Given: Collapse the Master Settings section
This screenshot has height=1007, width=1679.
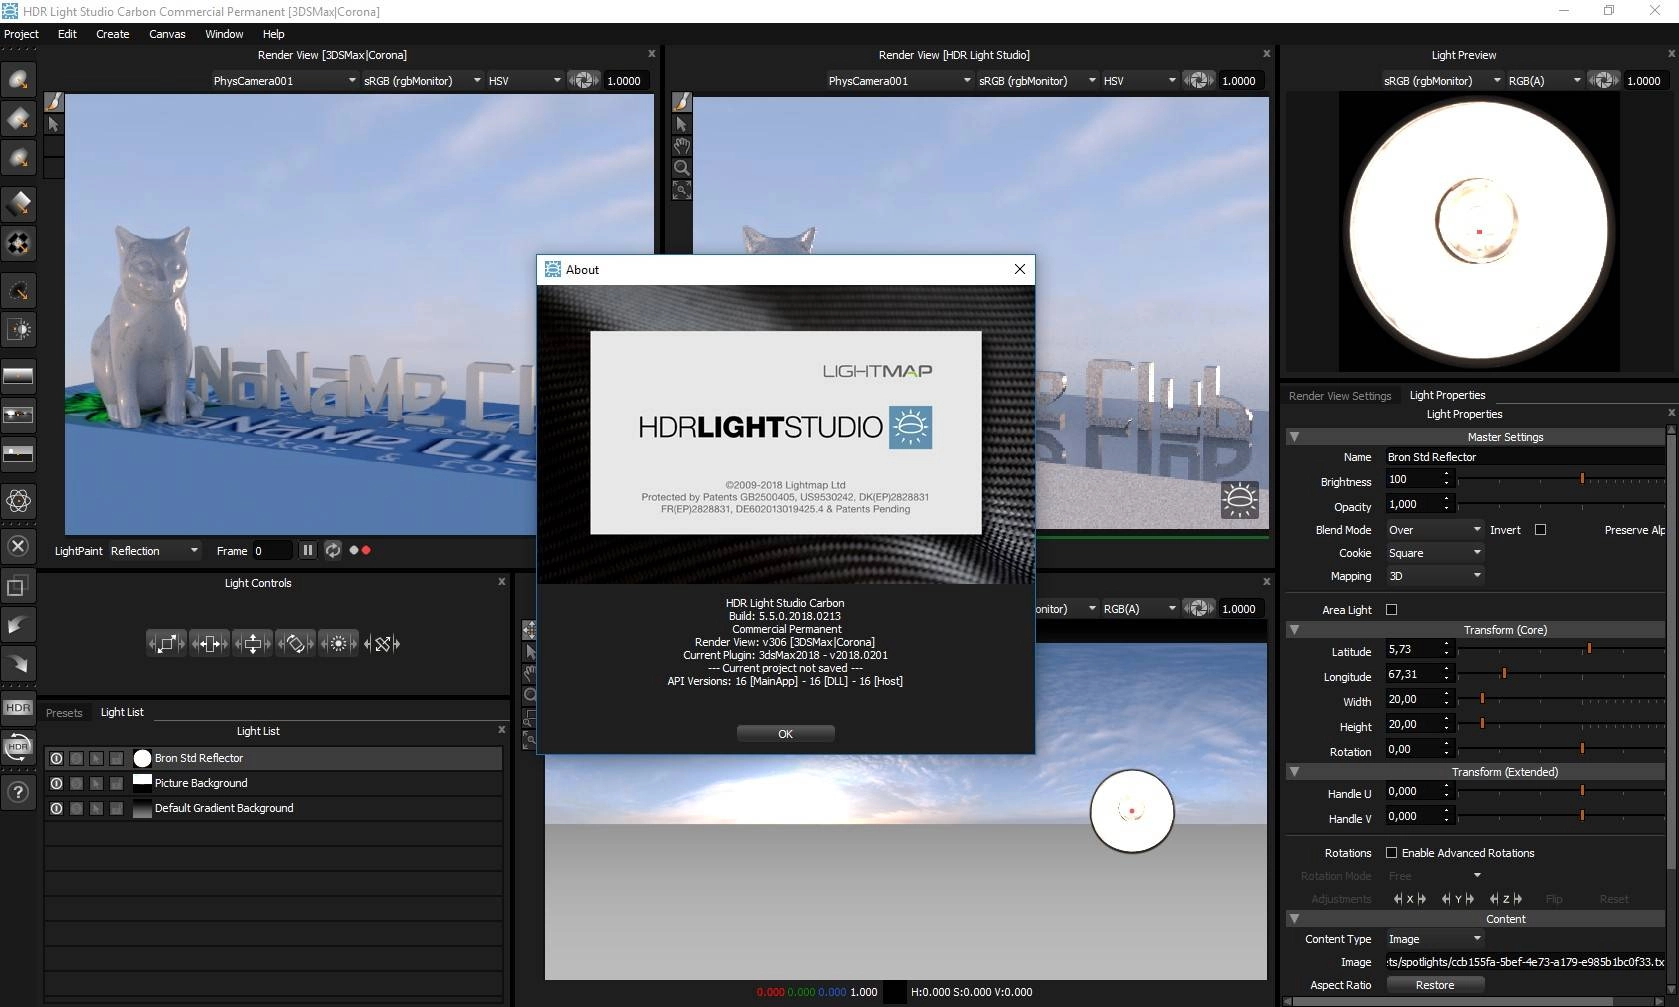Looking at the screenshot, I should click(x=1294, y=437).
